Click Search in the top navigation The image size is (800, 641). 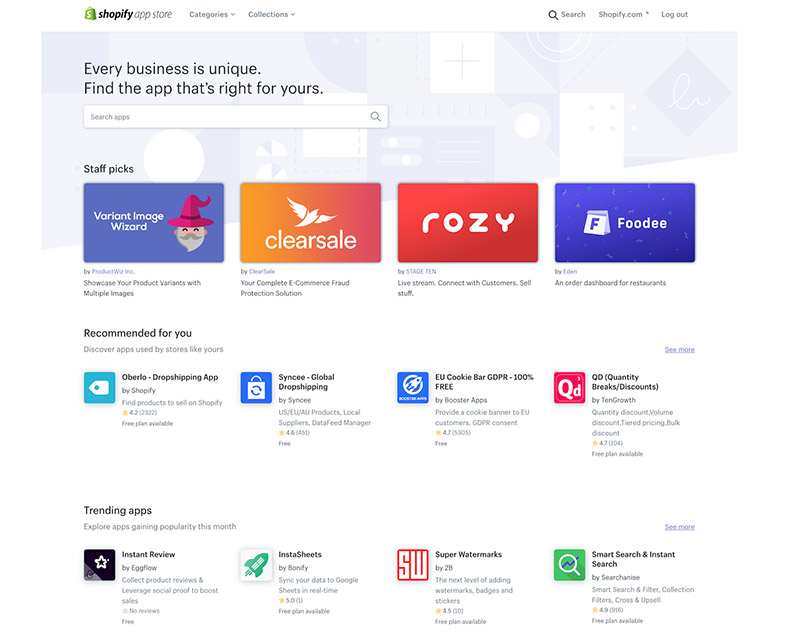[567, 14]
